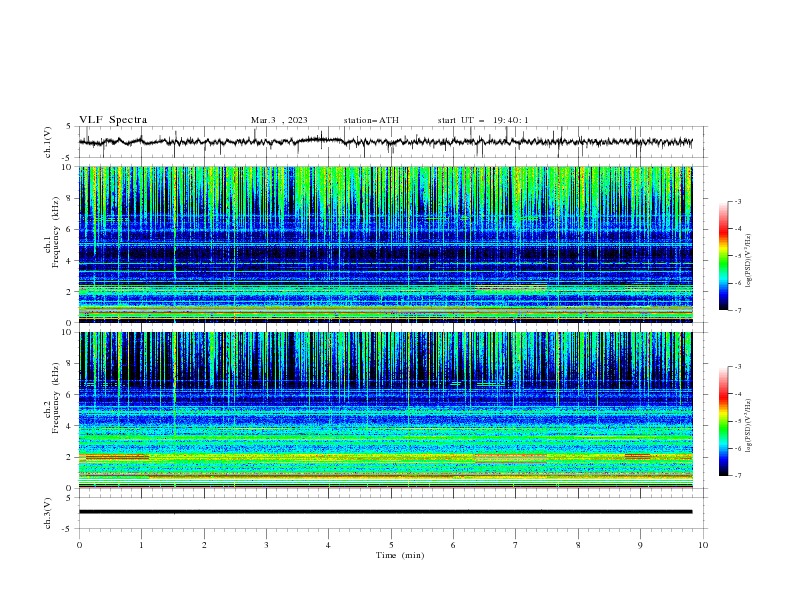The image size is (792, 612).
Task: Click the ch.3 flat black voltage trace
Action: tap(385, 512)
